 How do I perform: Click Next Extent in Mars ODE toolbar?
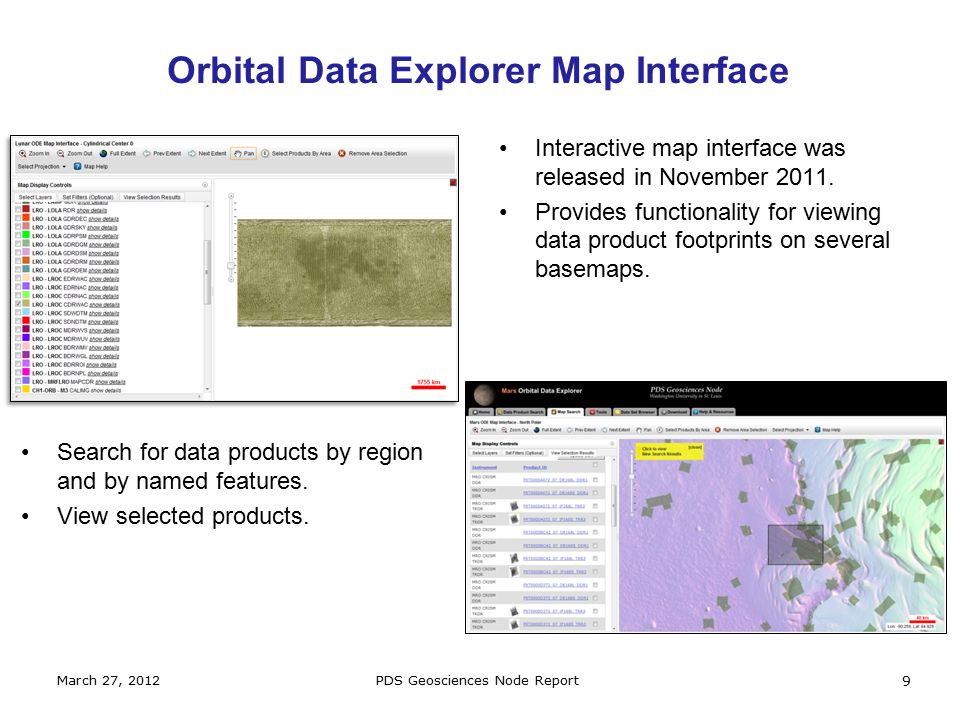(616, 430)
